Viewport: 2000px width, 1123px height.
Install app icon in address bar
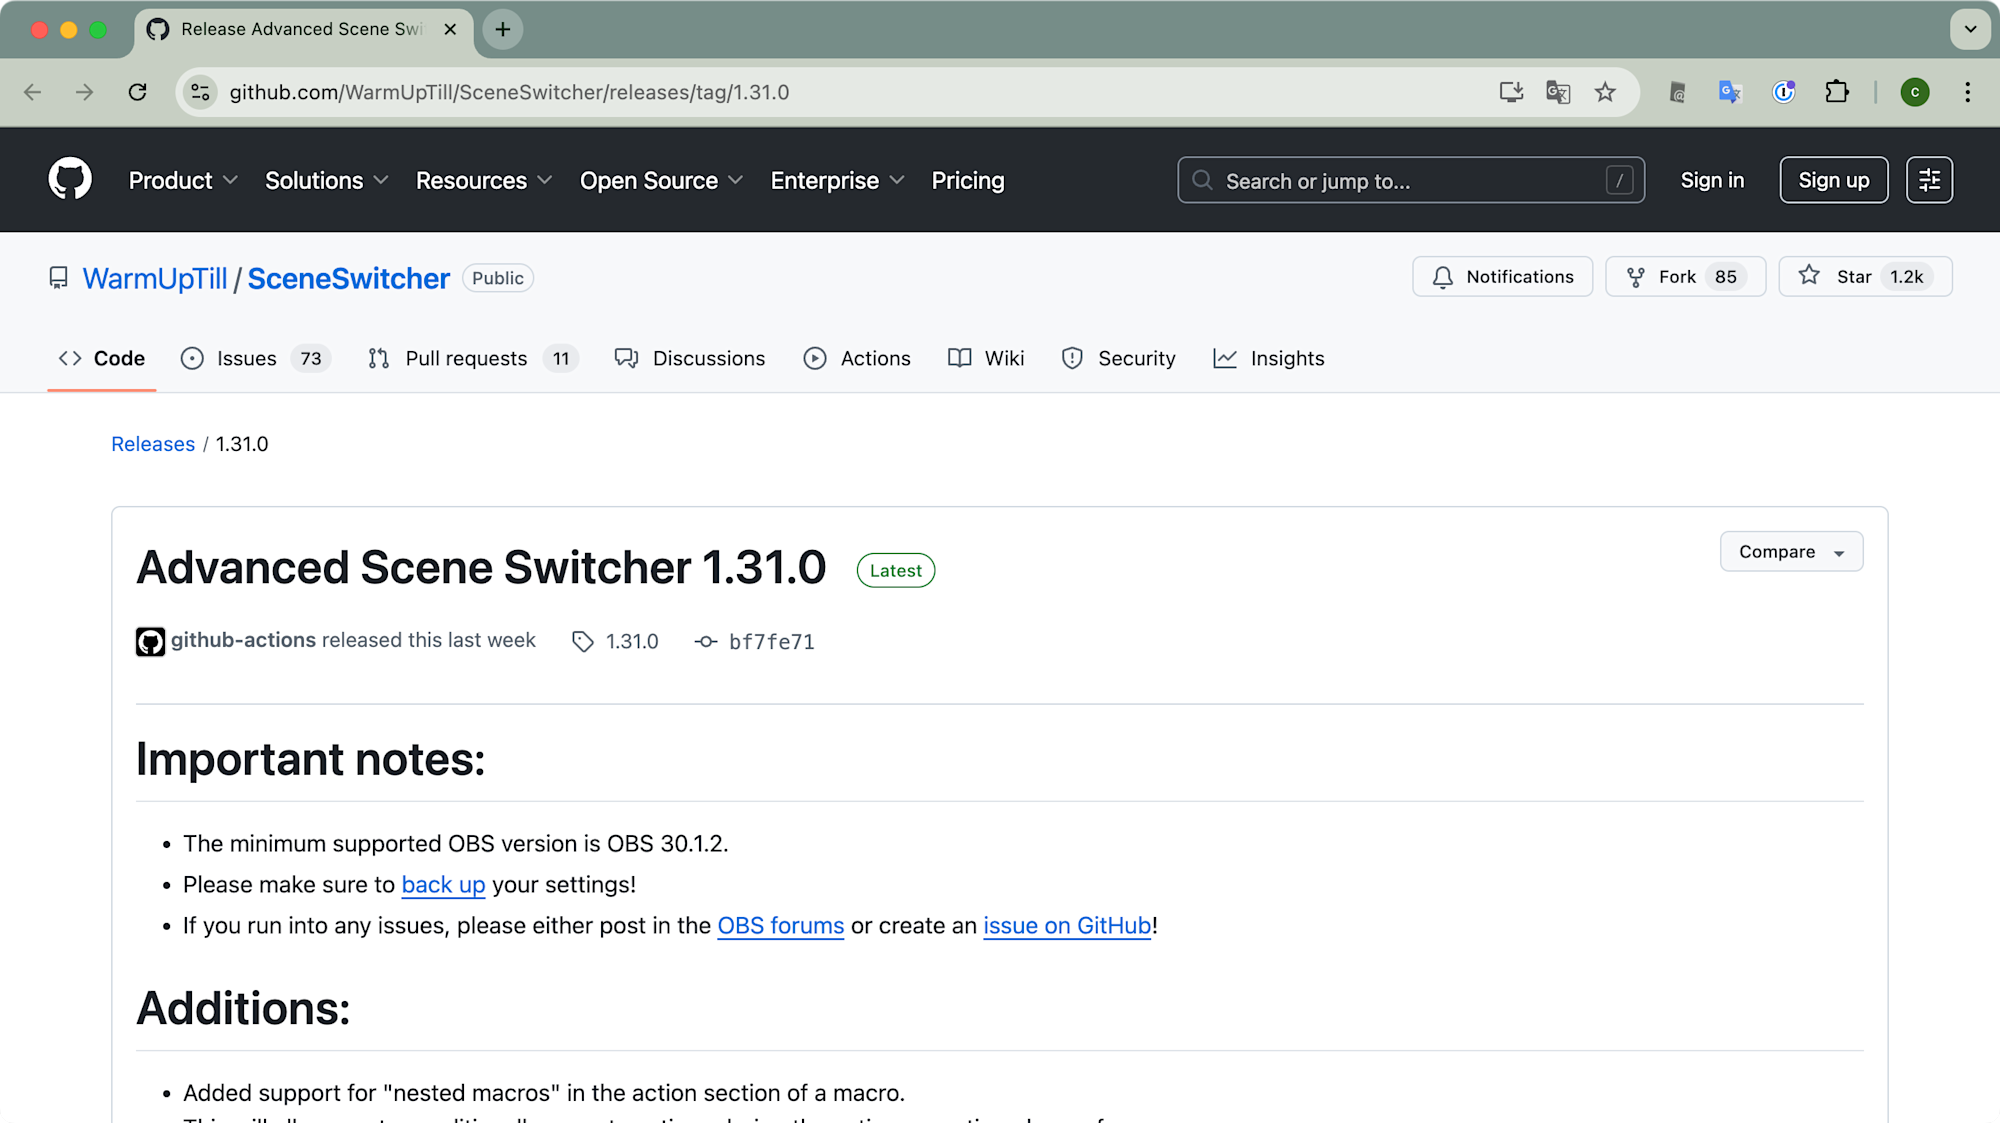[x=1511, y=92]
